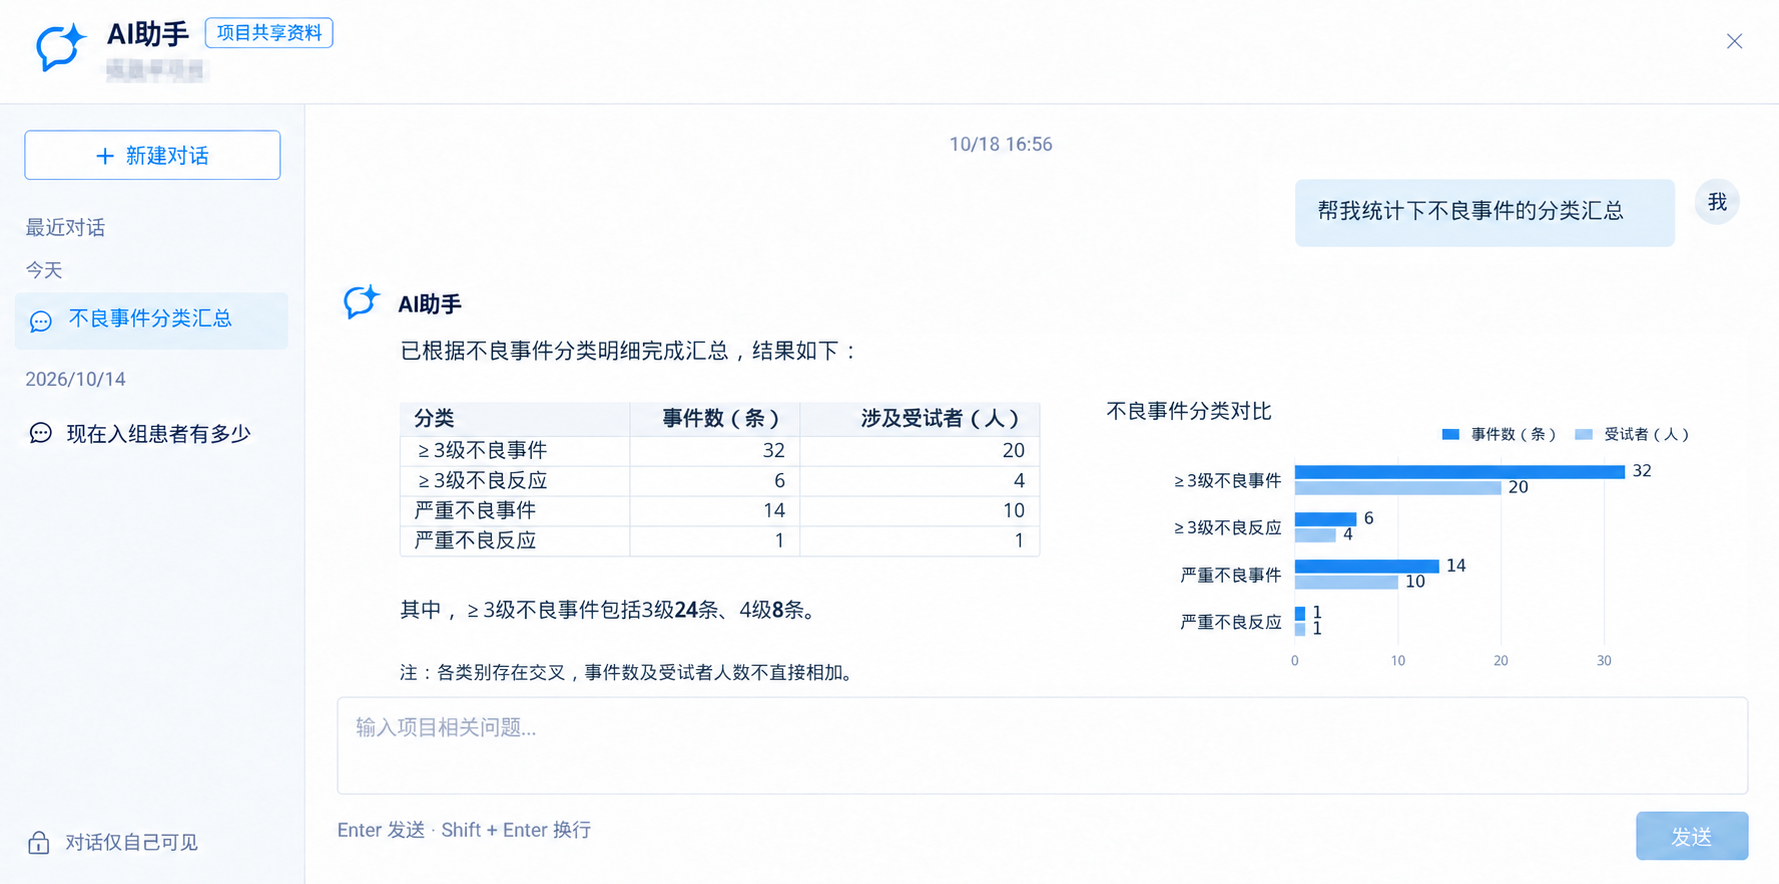Click the AI助手 avatar icon in reply
Viewport: 1779px width, 884px height.
361,302
